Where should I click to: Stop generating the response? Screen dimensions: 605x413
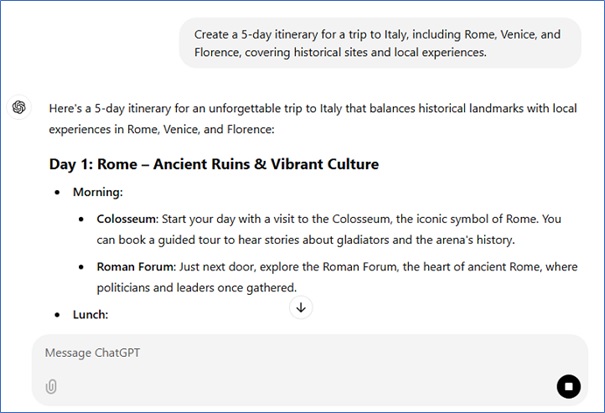pos(569,386)
